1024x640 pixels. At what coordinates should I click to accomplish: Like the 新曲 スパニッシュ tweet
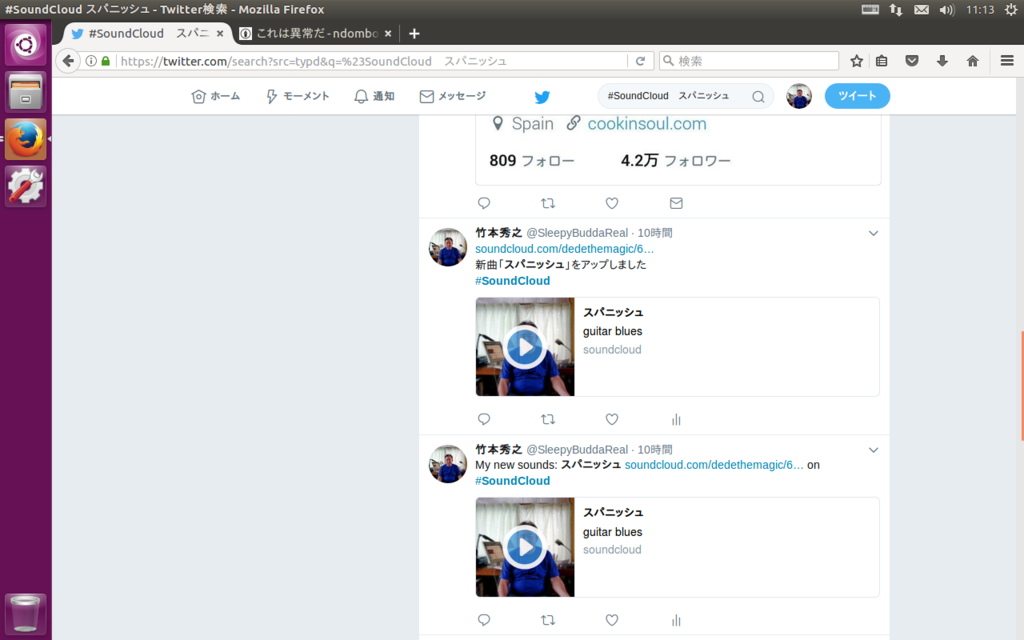tap(612, 419)
